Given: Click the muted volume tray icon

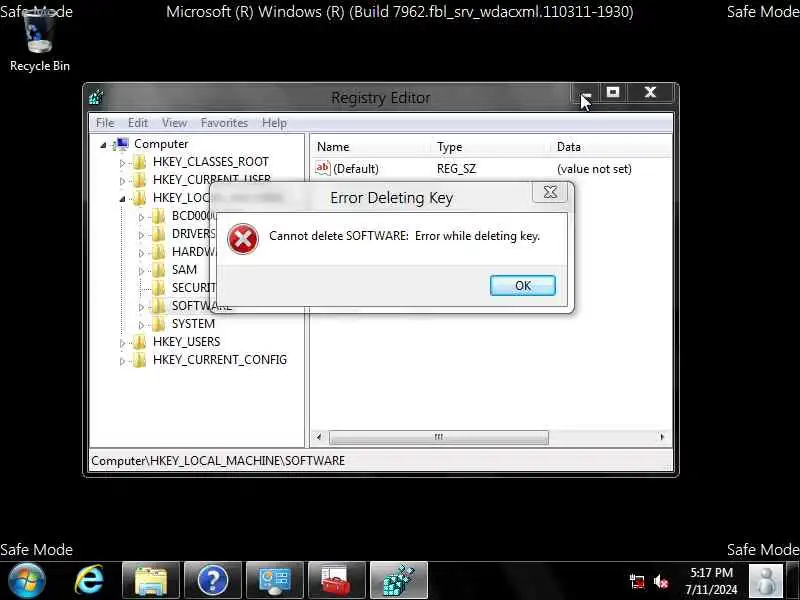Looking at the screenshot, I should click(661, 581).
